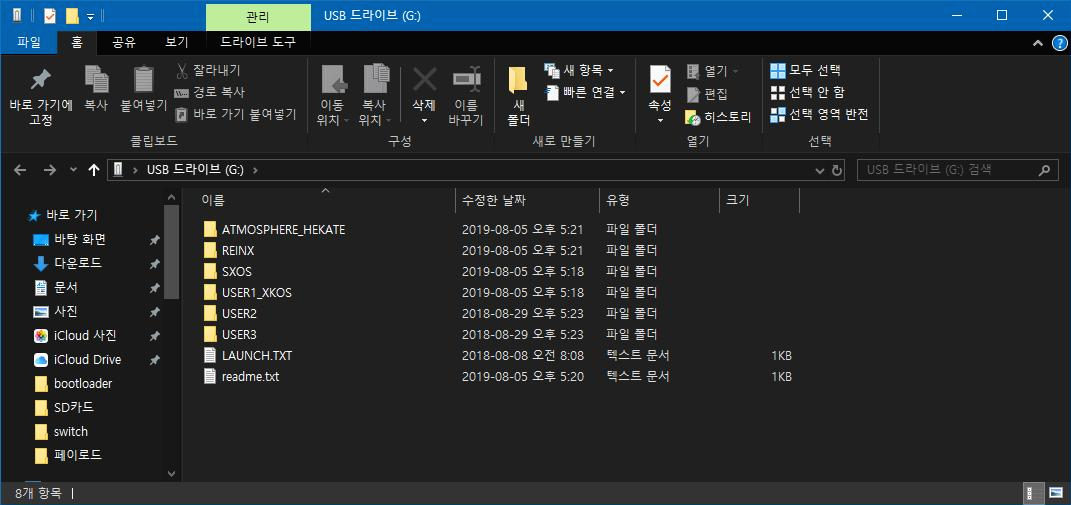
Task: Open Recent Locations dropdown arrow
Action: [x=73, y=170]
